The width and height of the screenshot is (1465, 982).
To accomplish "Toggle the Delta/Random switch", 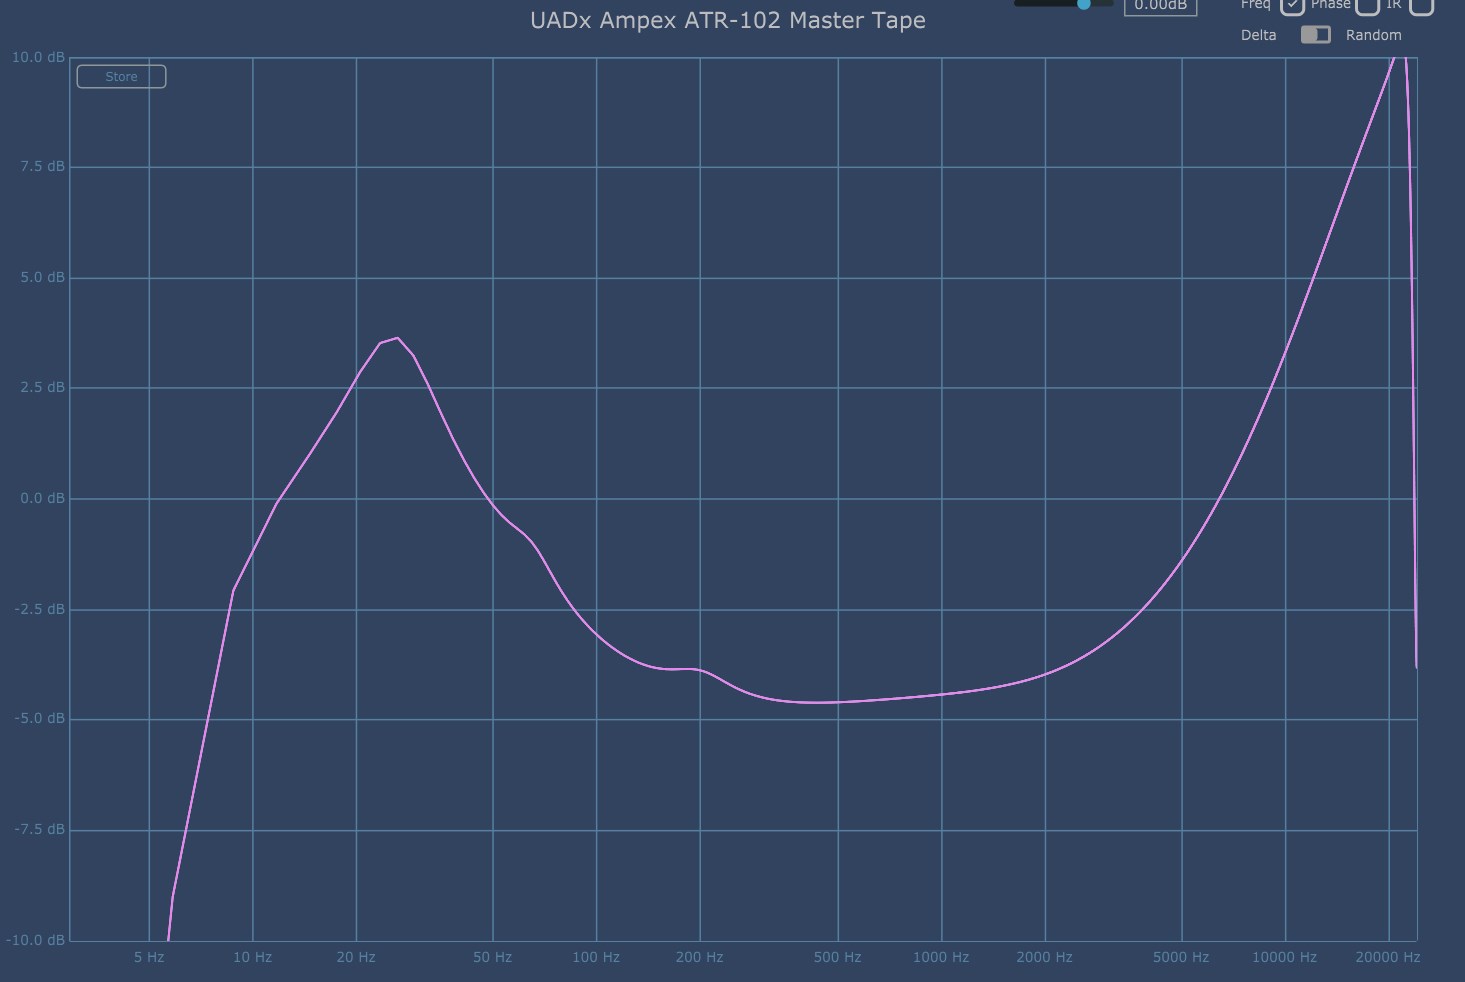I will click(1315, 35).
